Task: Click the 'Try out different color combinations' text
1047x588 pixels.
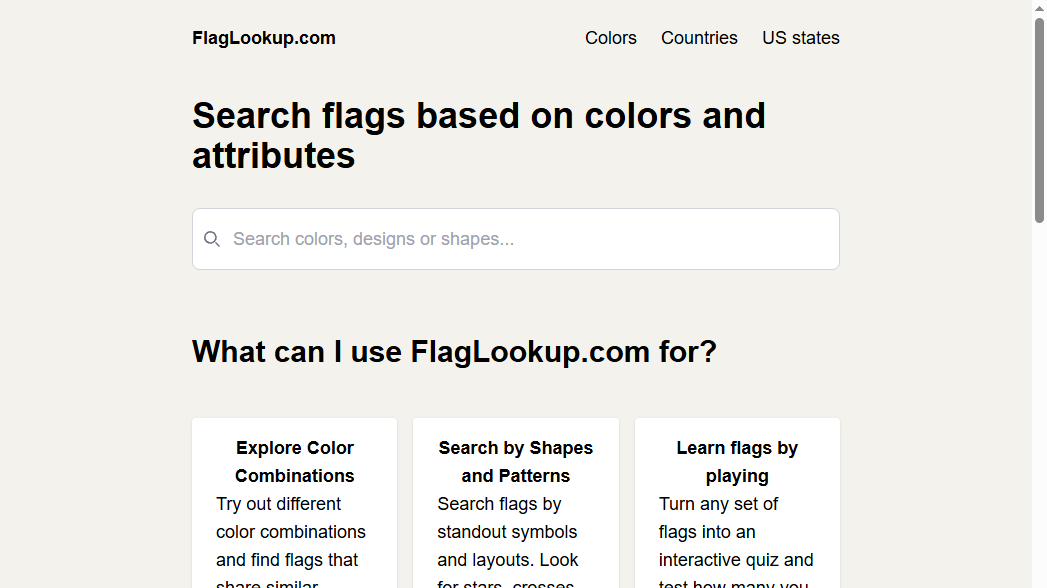Action: pos(291,545)
